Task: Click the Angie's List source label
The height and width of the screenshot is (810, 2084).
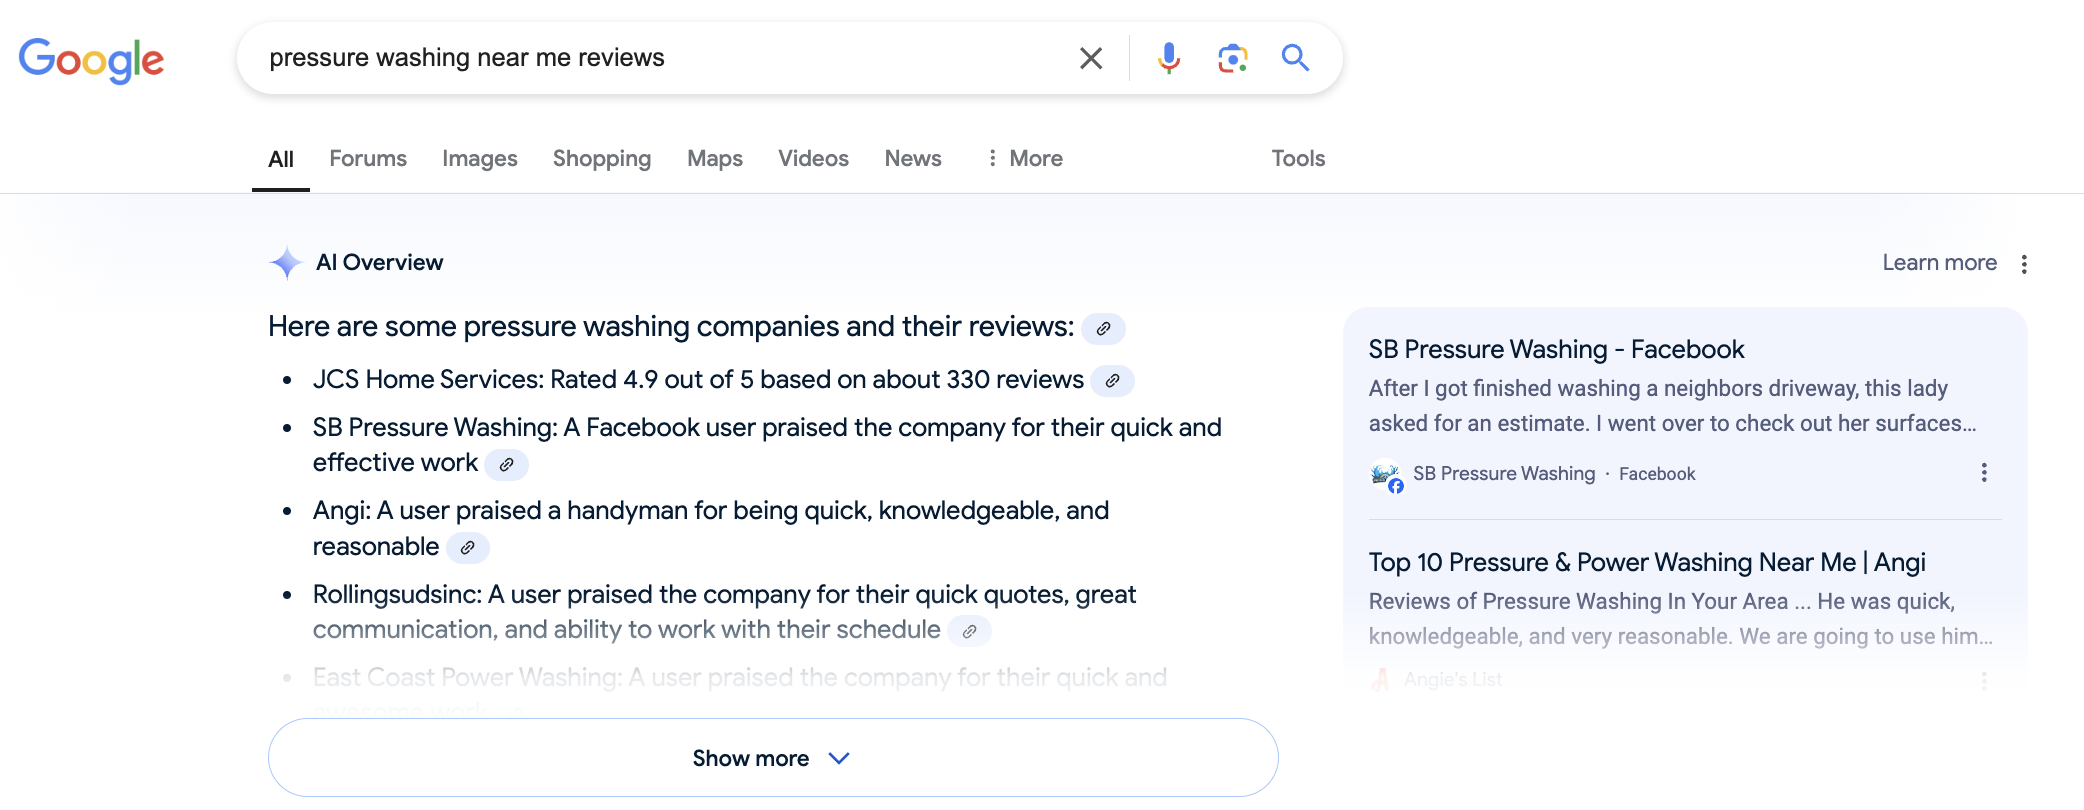Action: [x=1453, y=680]
